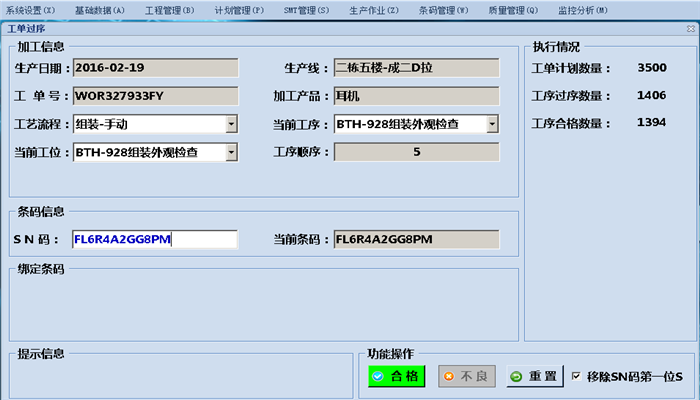Click into the SN码 input field
This screenshot has width=700, height=400.
point(155,239)
